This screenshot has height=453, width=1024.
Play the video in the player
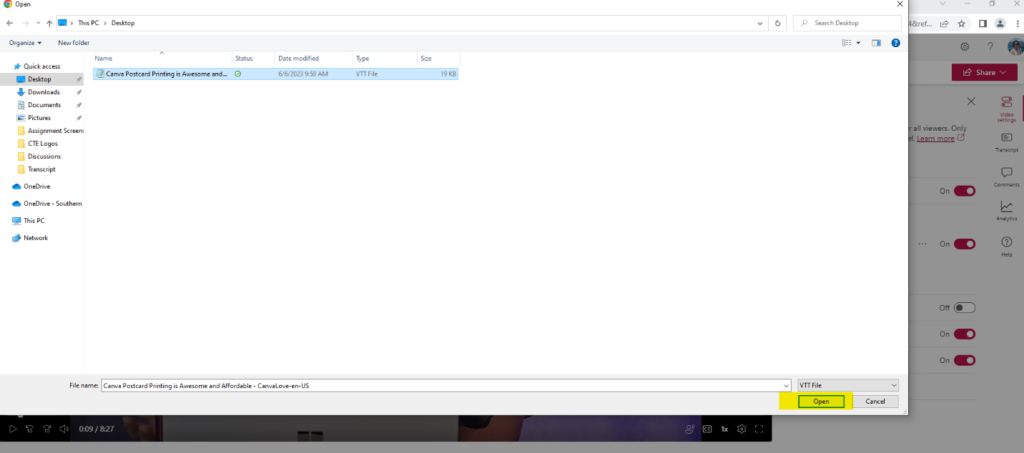12,429
